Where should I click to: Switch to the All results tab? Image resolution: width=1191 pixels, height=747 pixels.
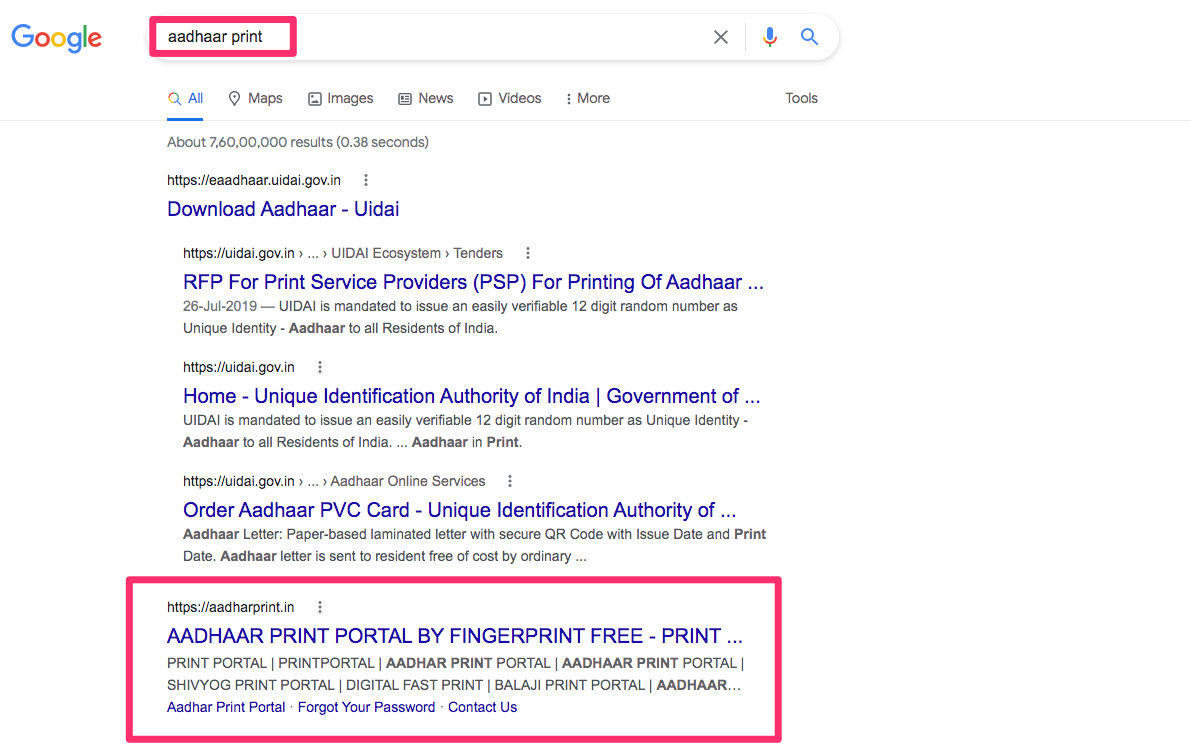[x=185, y=99]
